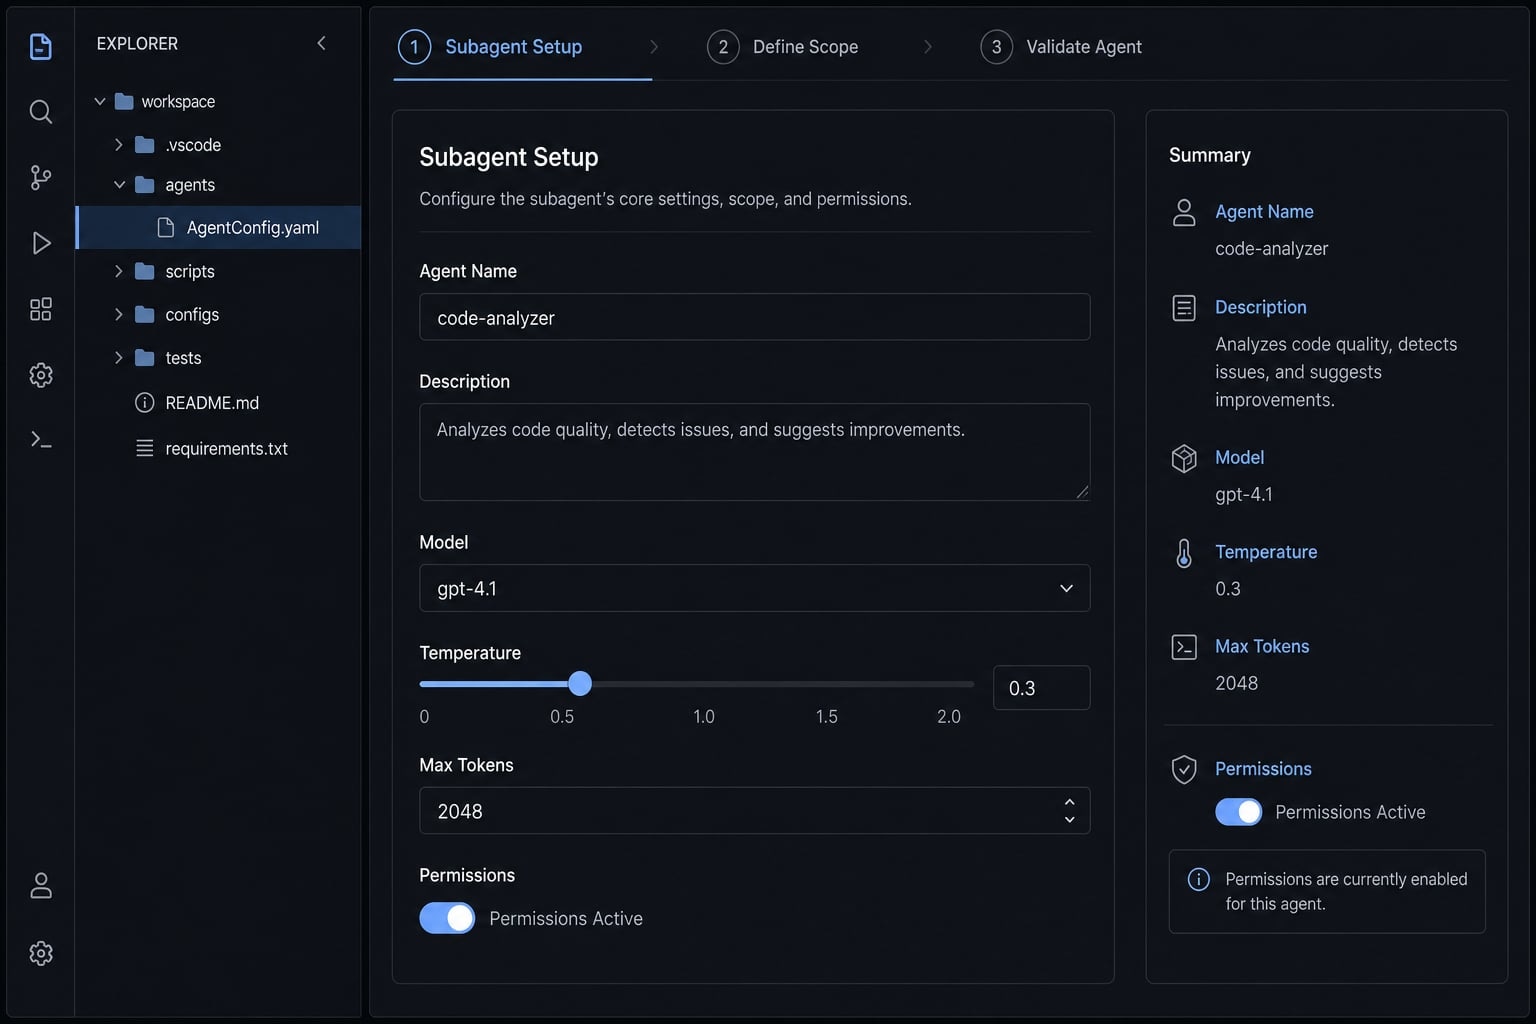This screenshot has height=1024, width=1536.
Task: Open requirements.txt from the explorer
Action: coord(226,448)
